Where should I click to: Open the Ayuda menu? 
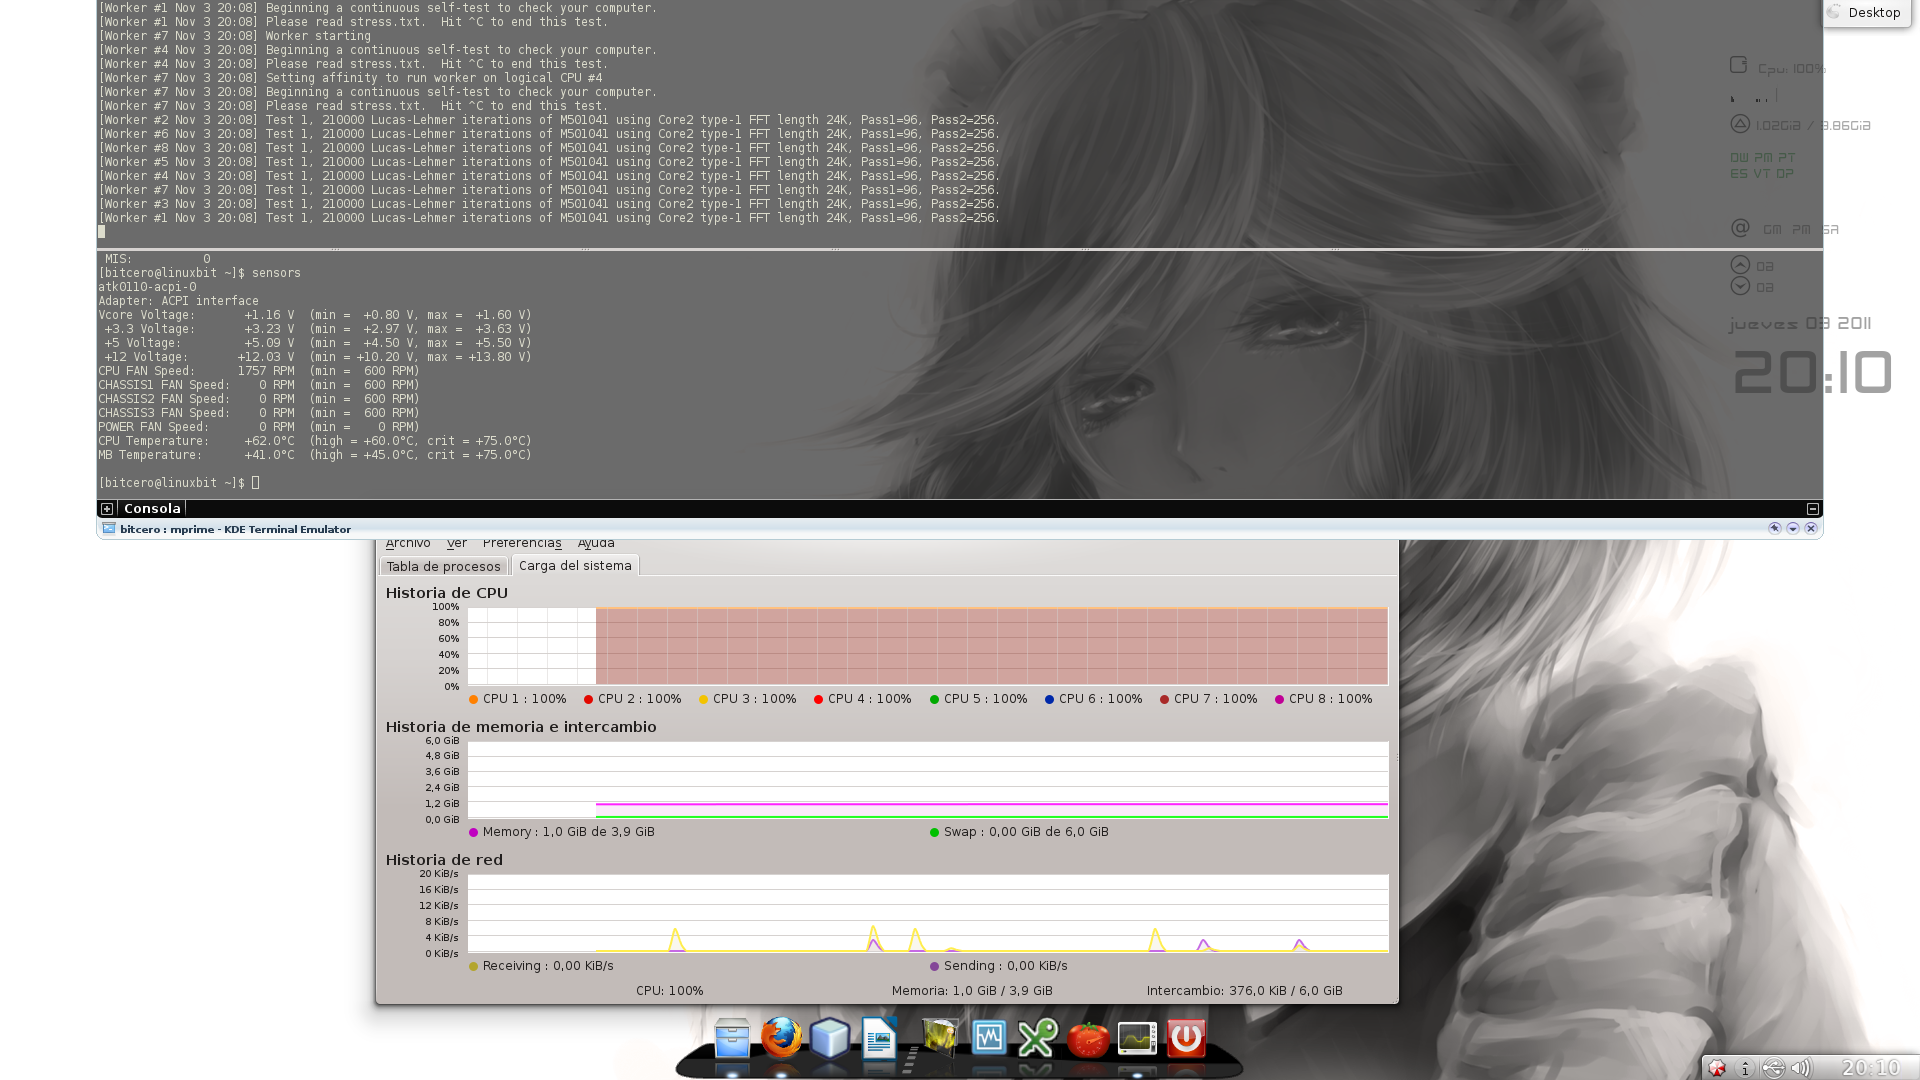(596, 543)
